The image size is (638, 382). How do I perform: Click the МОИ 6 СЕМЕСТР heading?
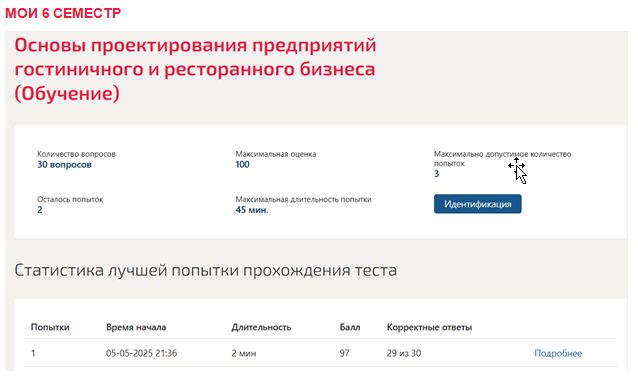pos(63,13)
